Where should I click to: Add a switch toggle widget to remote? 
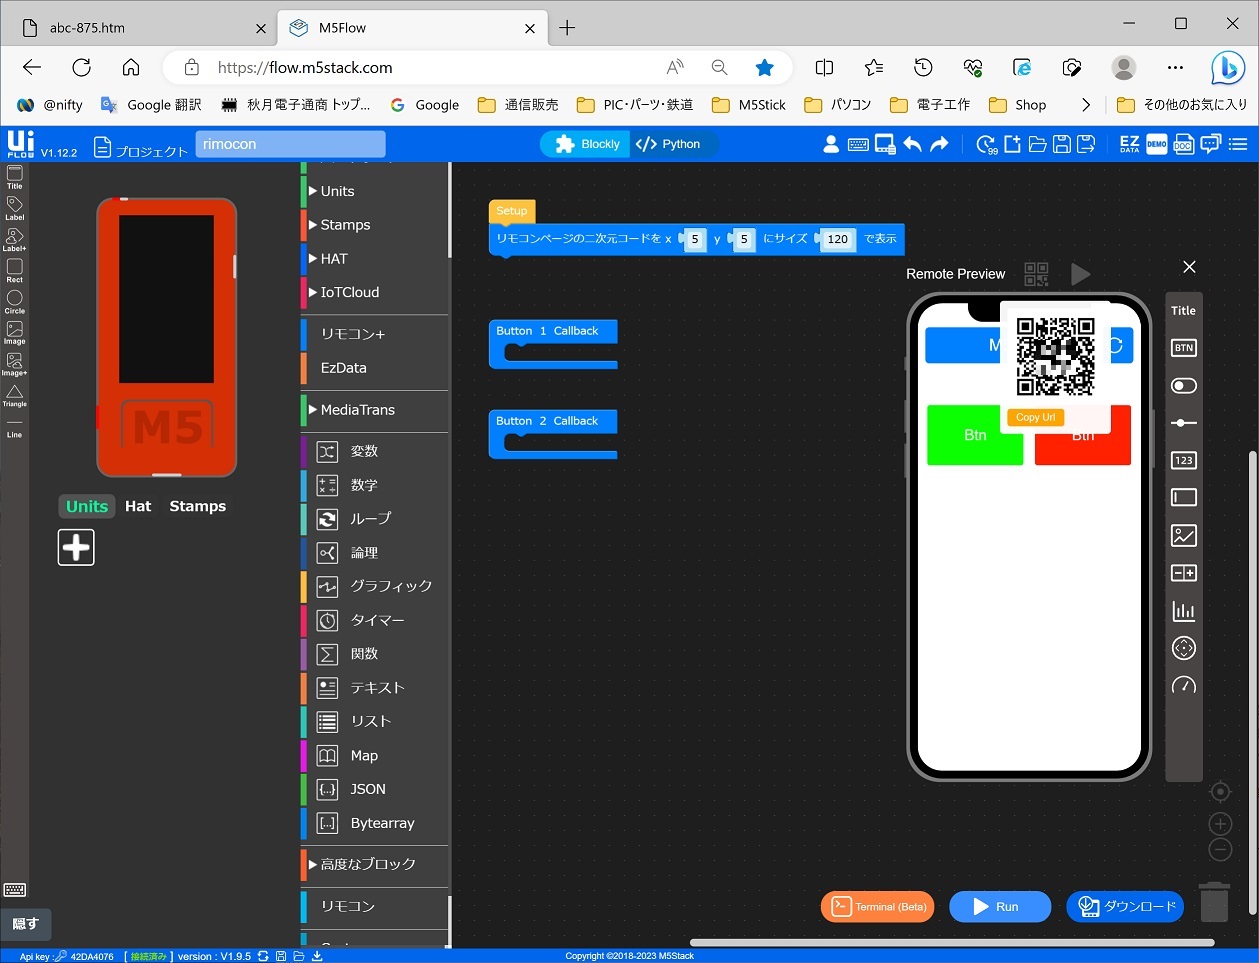click(1184, 386)
